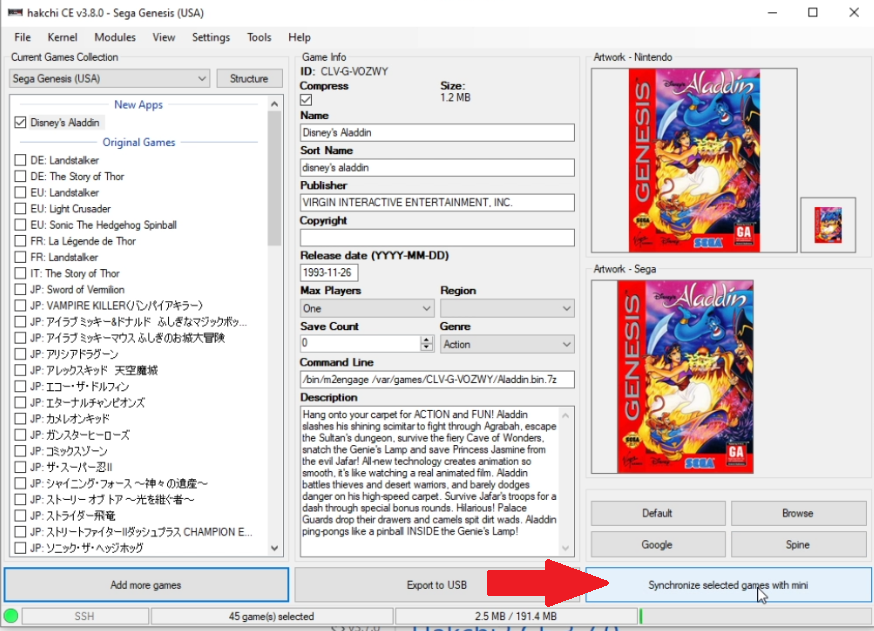874x631 pixels.
Task: Click the Sort Name input field
Action: click(x=437, y=168)
